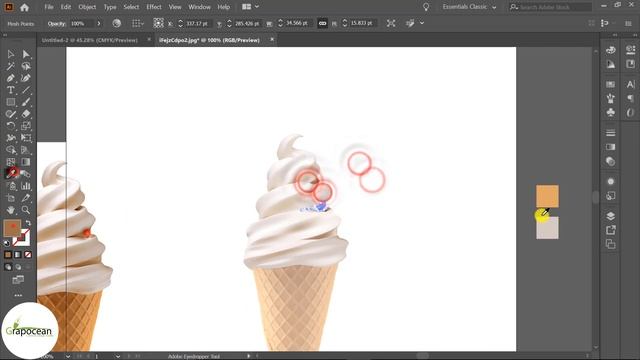Select the Artboard tool
This screenshot has height=360, width=640.
pos(11,198)
